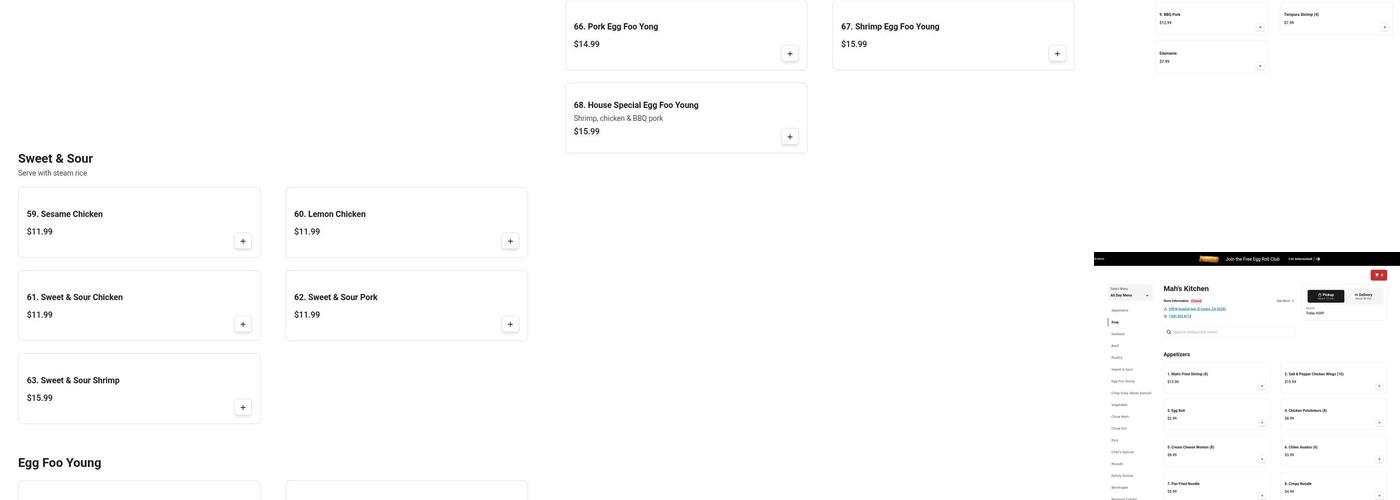Add Sweet & Sour Shrimp to the order

243,407
